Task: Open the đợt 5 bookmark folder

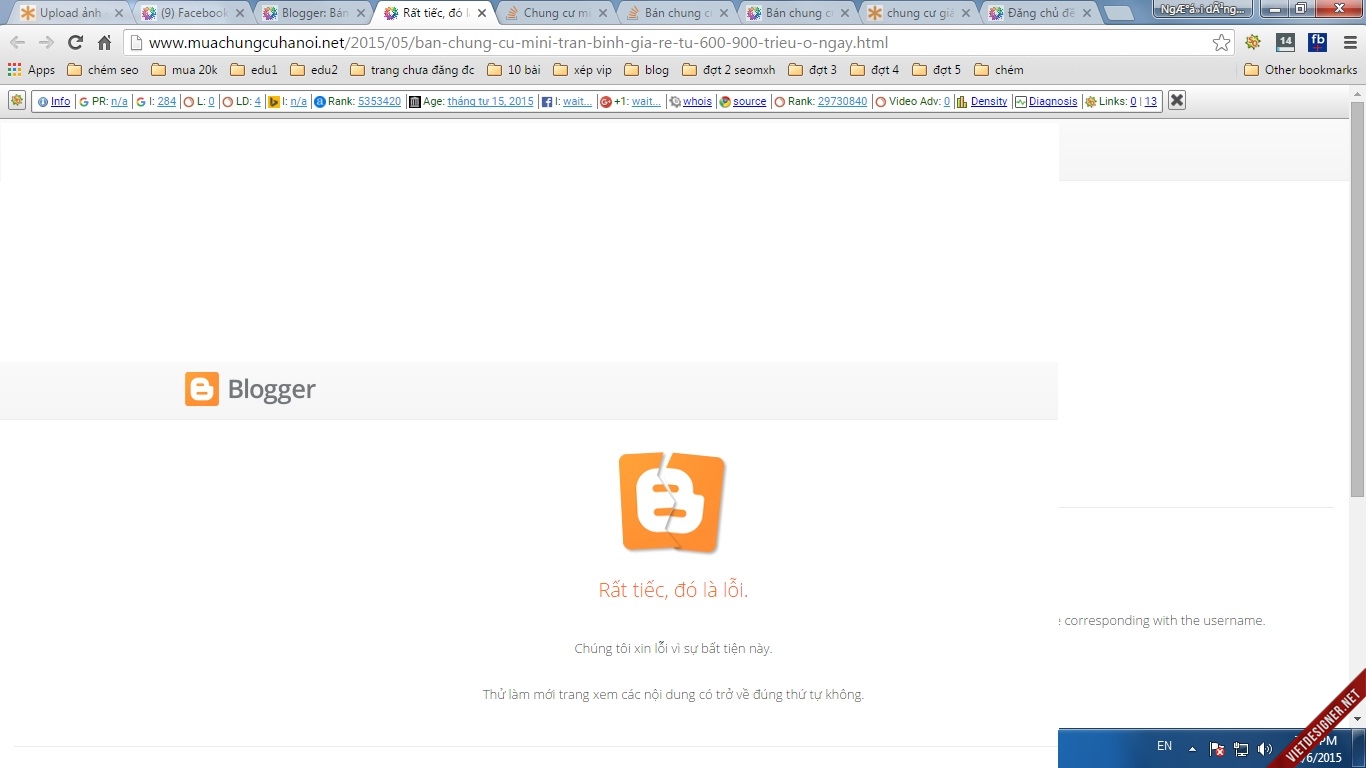Action: click(937, 70)
